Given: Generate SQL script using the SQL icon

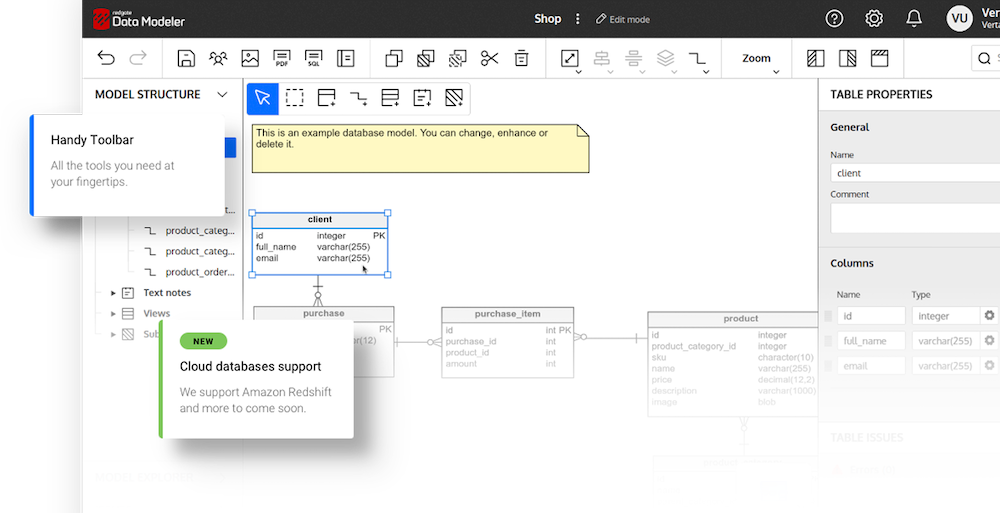Looking at the screenshot, I should 313,58.
